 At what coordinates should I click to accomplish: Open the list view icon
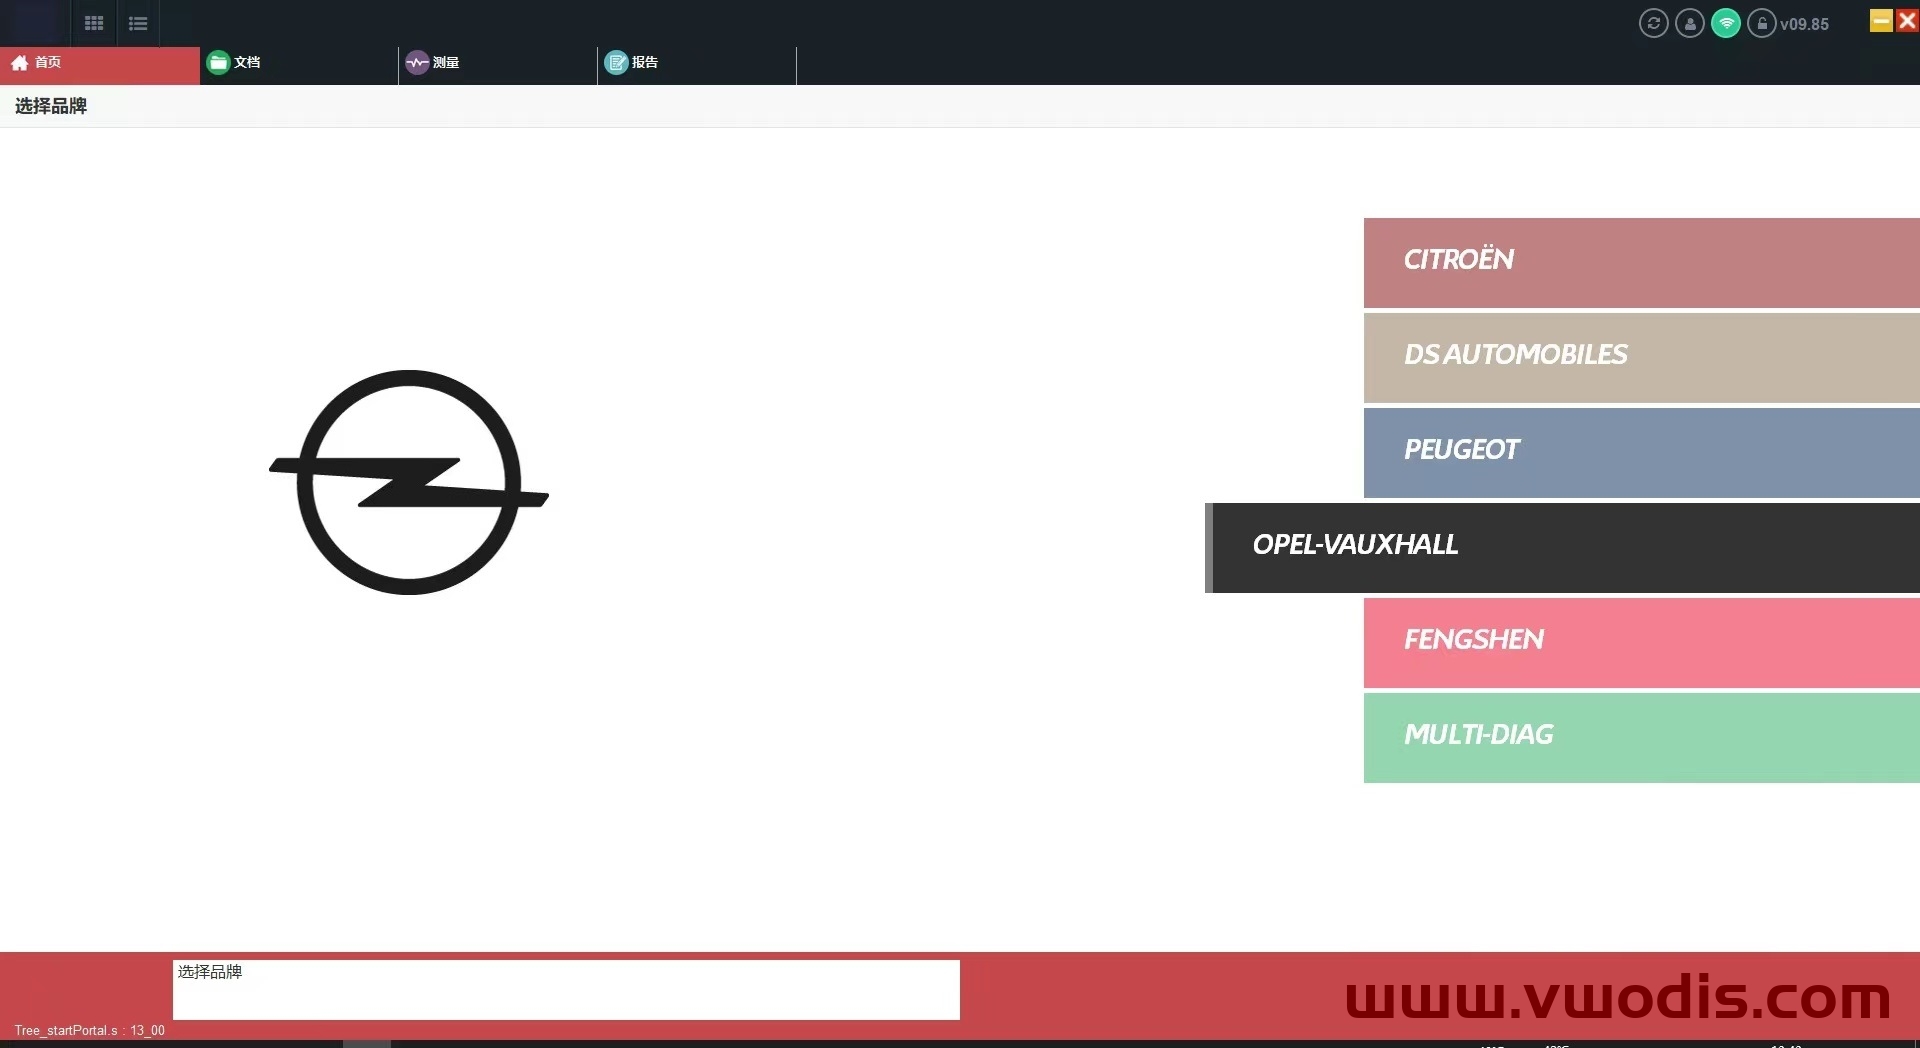tap(138, 23)
